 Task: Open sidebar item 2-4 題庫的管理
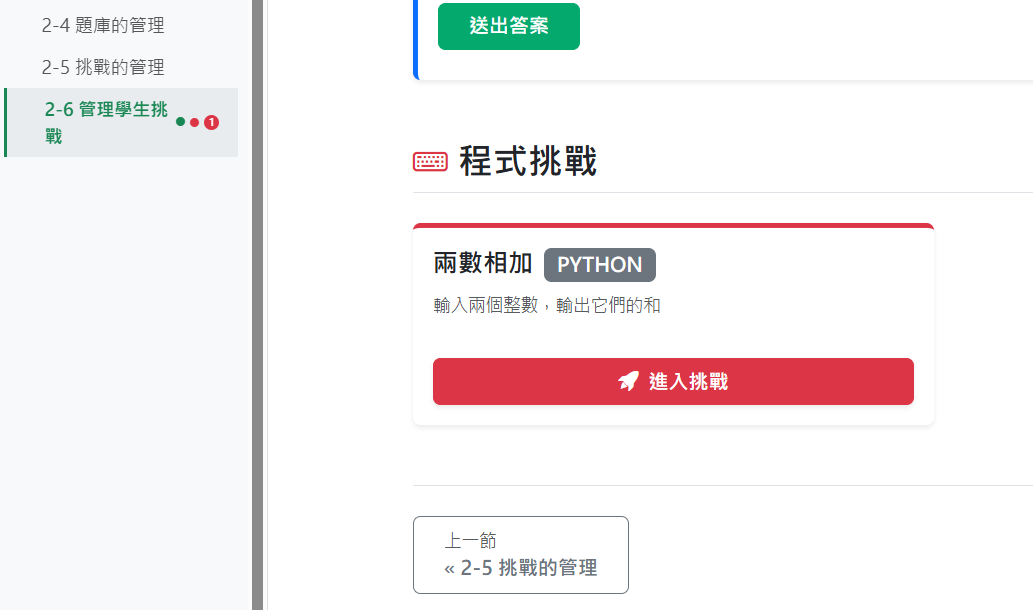coord(103,26)
